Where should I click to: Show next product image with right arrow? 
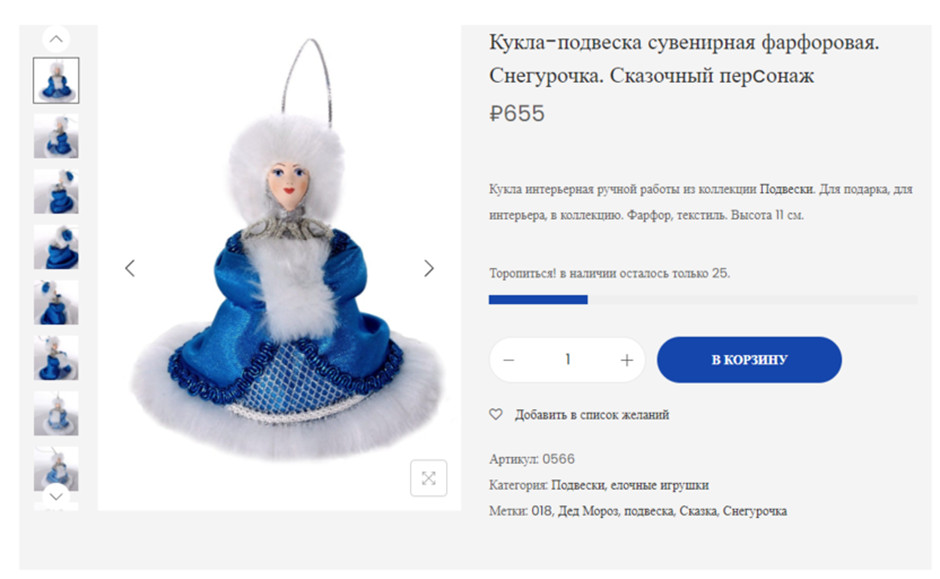pos(429,268)
